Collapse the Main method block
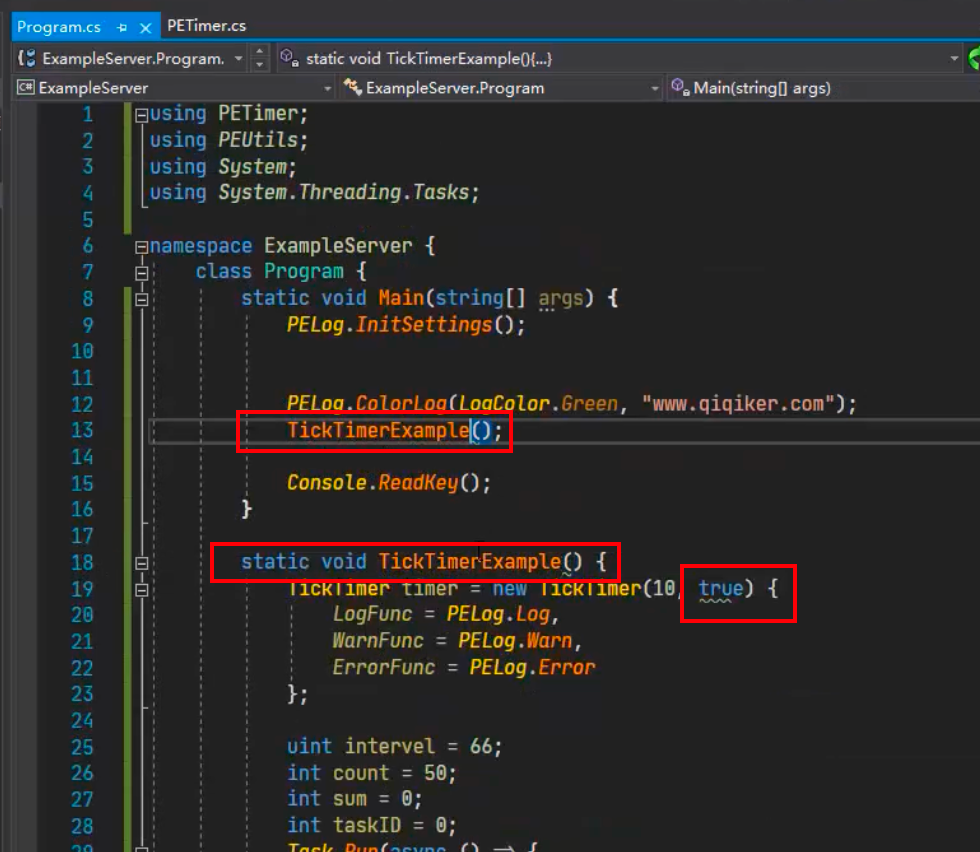 point(142,299)
